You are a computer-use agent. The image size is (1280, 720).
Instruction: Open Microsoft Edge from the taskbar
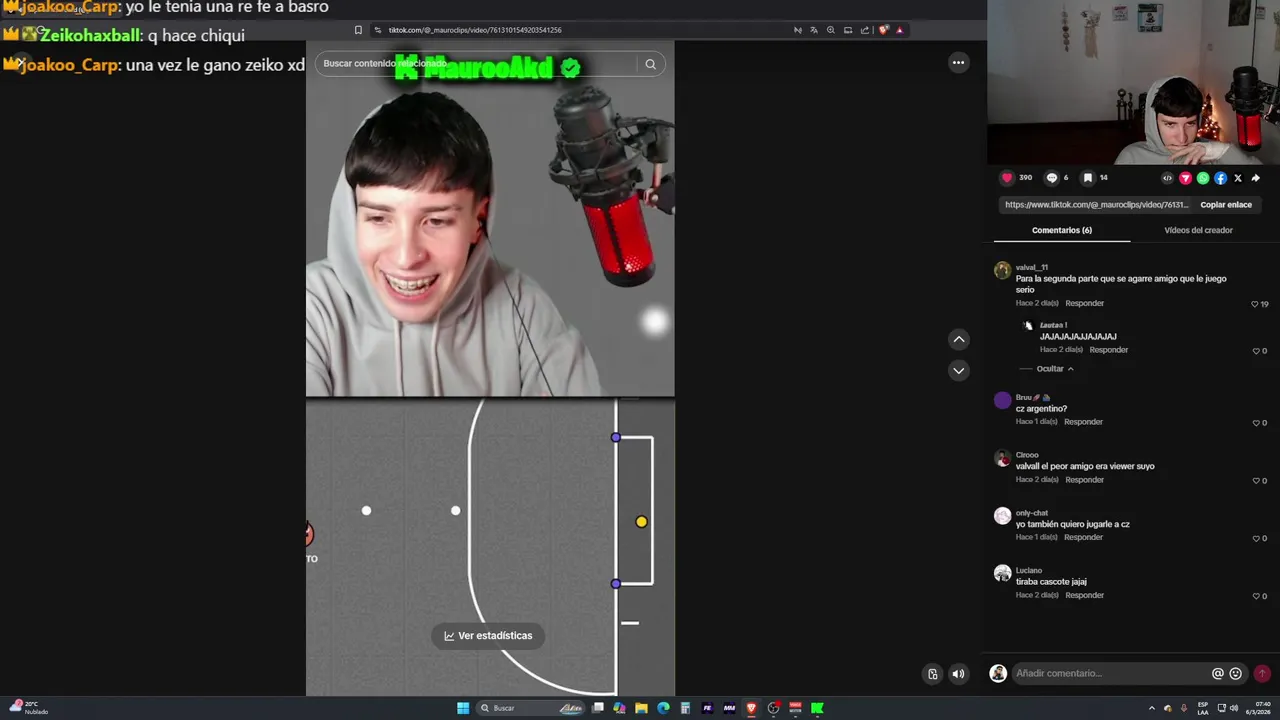pos(663,708)
